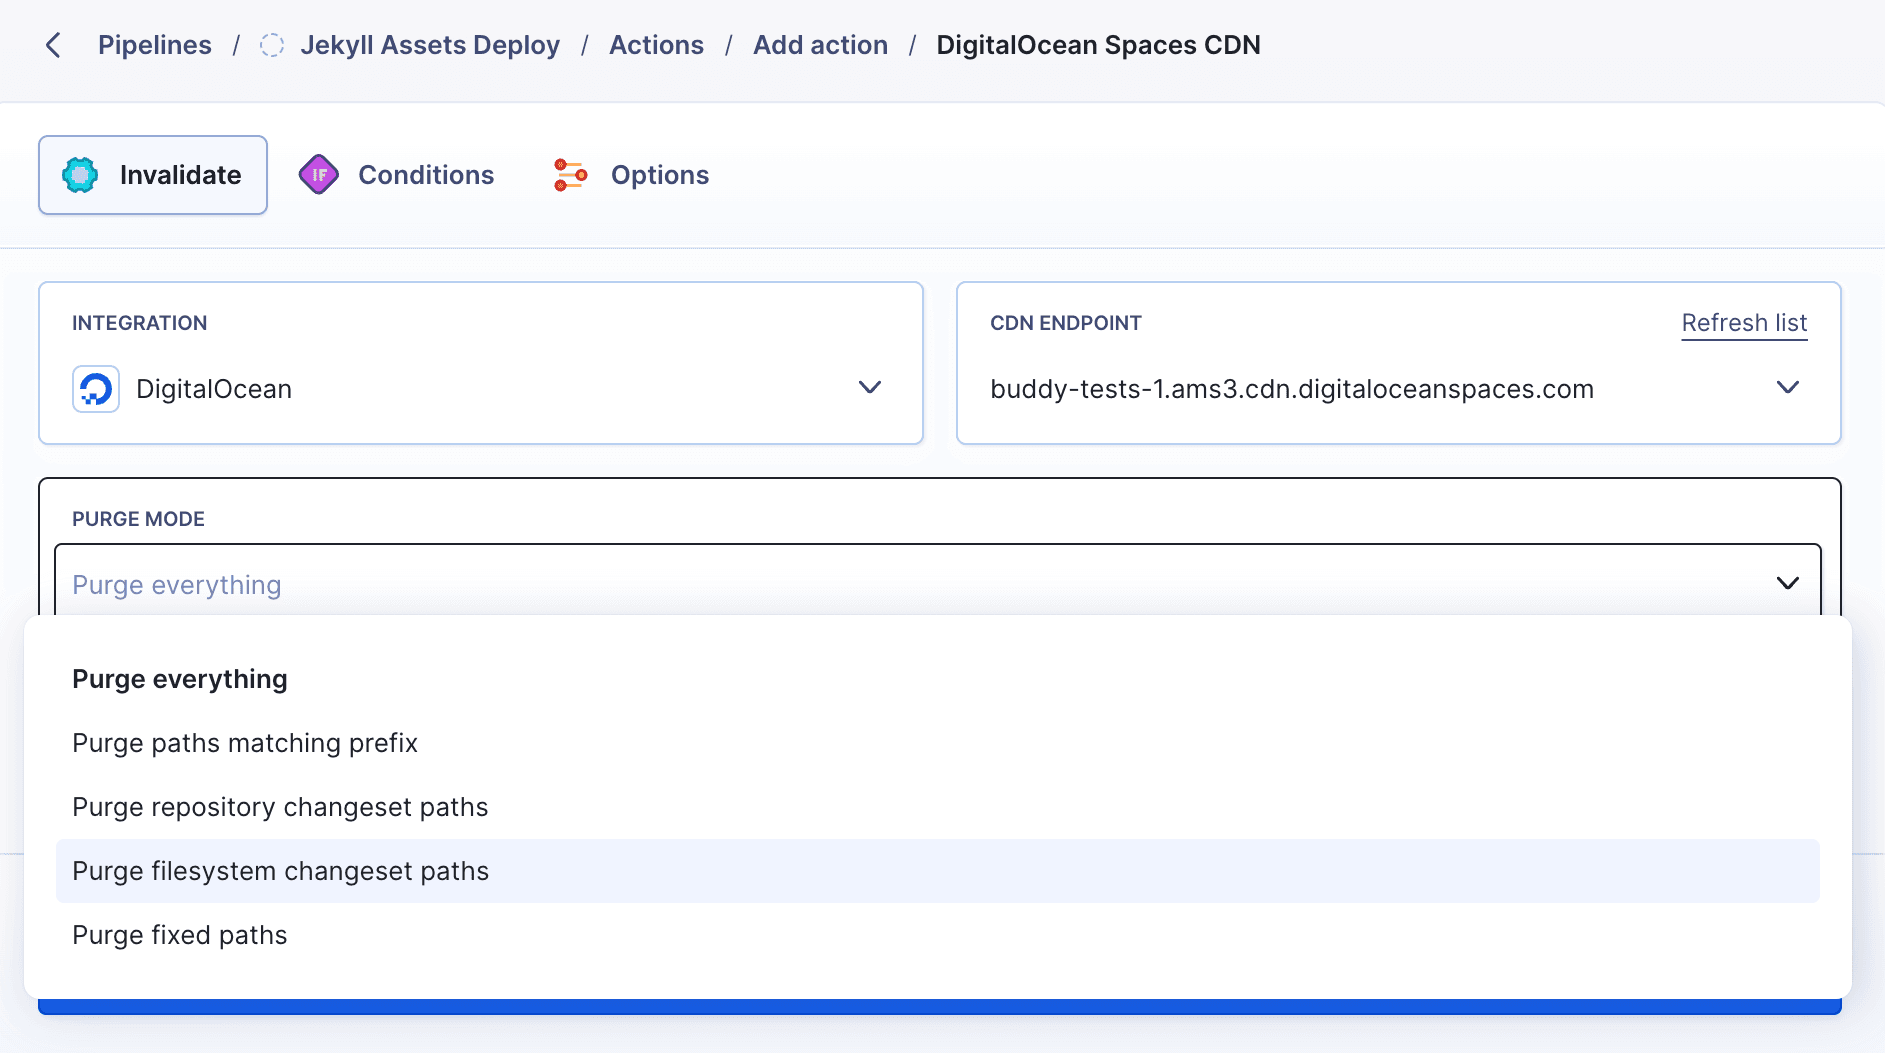Collapse the Purge Mode dropdown
1885x1053 pixels.
tap(1787, 582)
